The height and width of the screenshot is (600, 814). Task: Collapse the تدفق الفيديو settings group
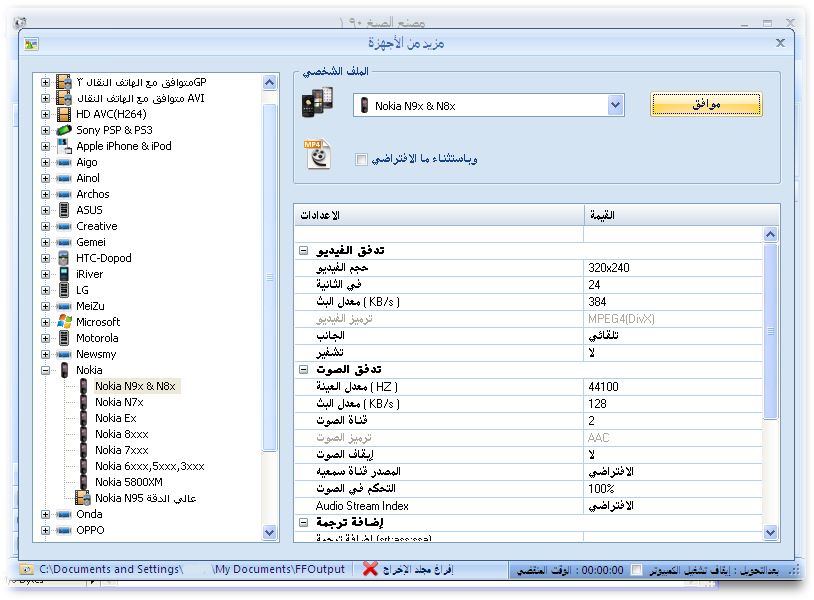click(304, 251)
